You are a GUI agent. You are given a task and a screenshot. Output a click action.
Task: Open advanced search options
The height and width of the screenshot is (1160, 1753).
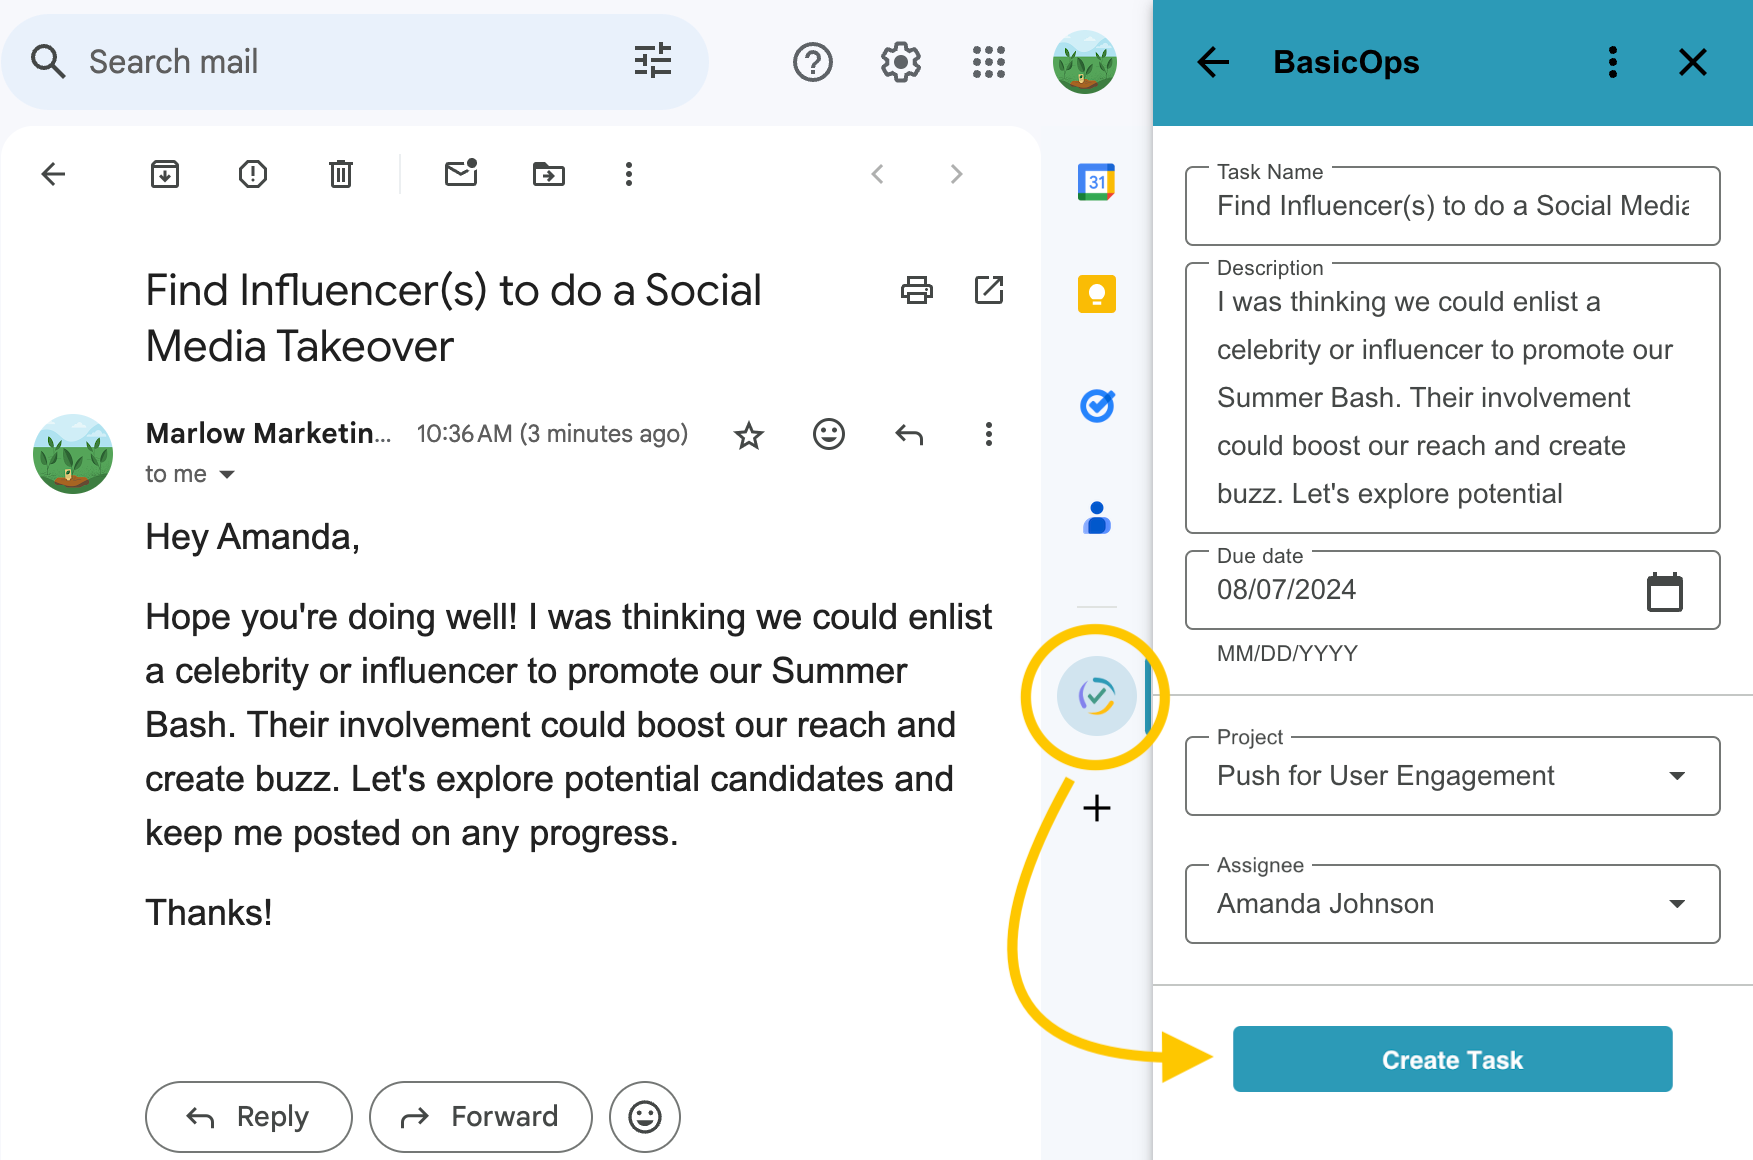pos(654,61)
